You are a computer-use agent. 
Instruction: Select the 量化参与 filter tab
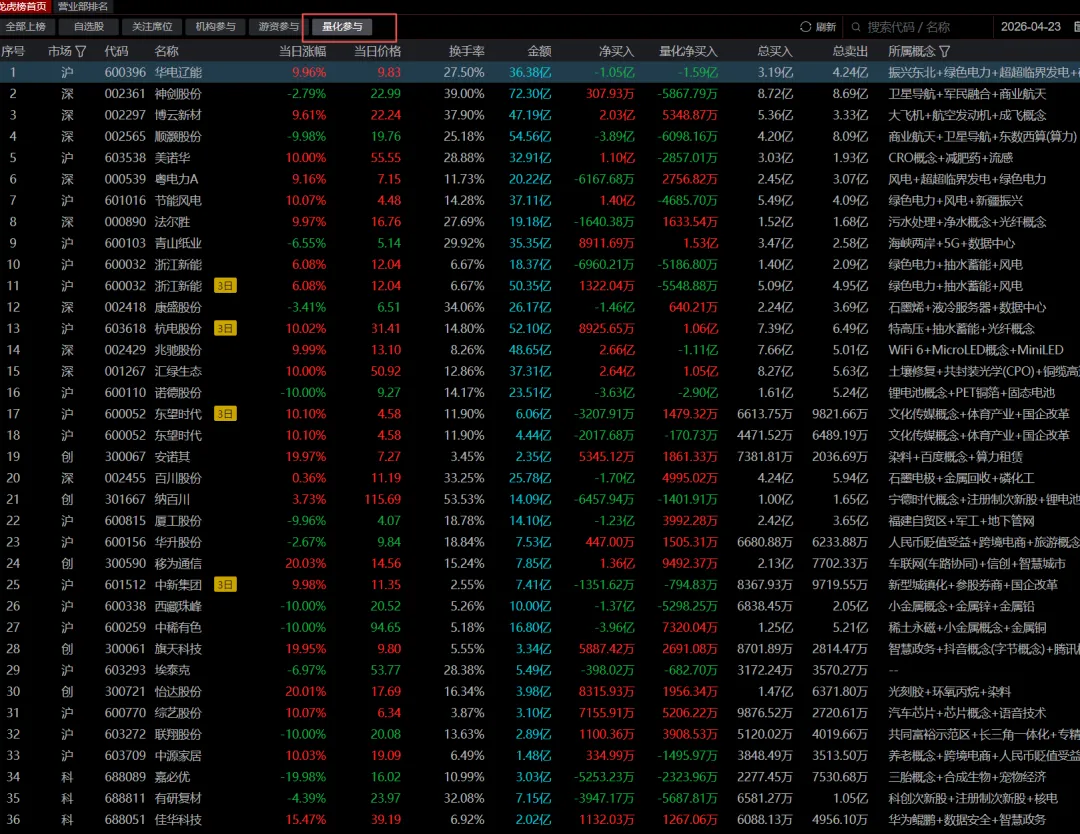[x=342, y=27]
